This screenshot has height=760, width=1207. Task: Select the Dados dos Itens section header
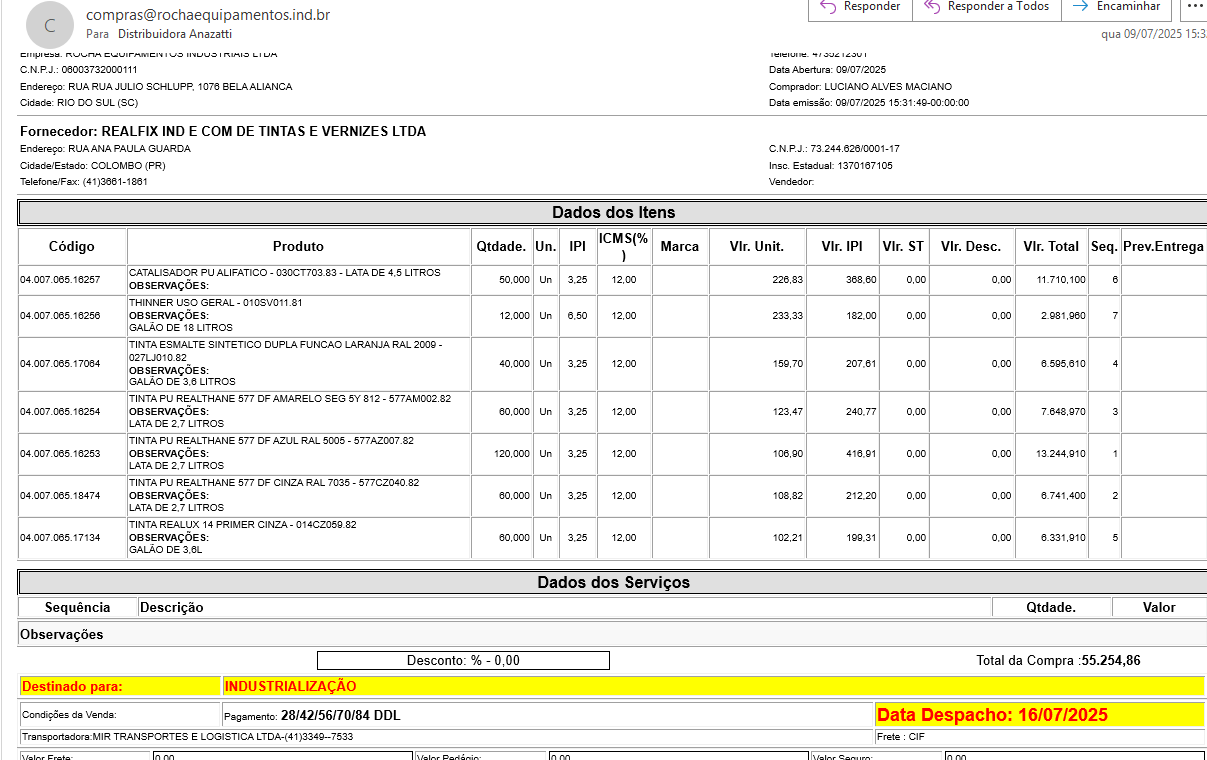tap(613, 212)
